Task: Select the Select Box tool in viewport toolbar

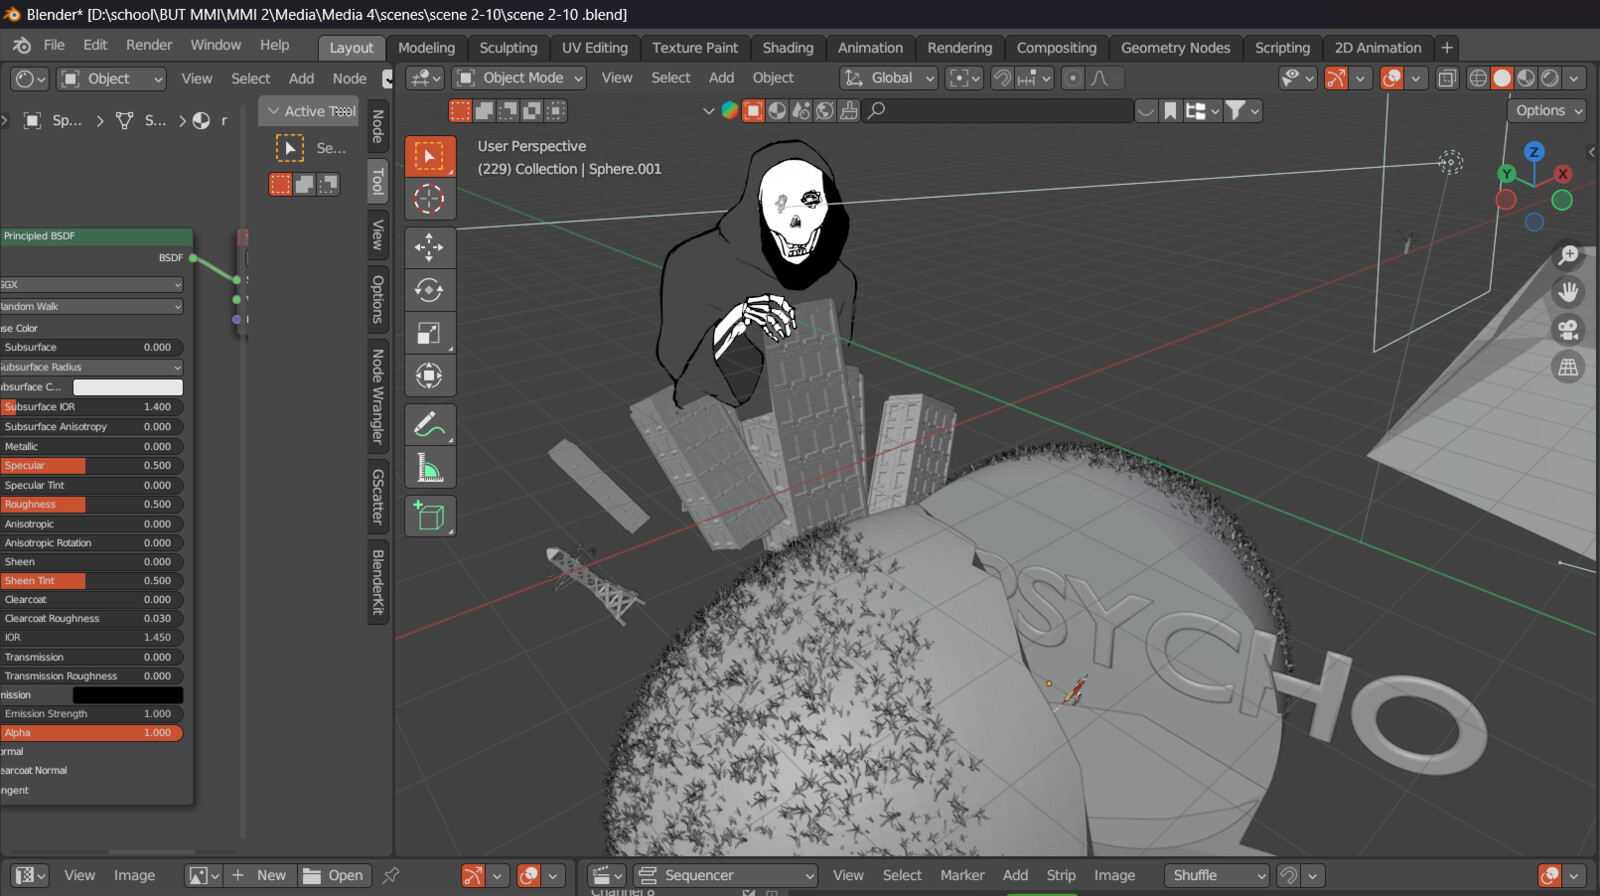Action: (430, 156)
